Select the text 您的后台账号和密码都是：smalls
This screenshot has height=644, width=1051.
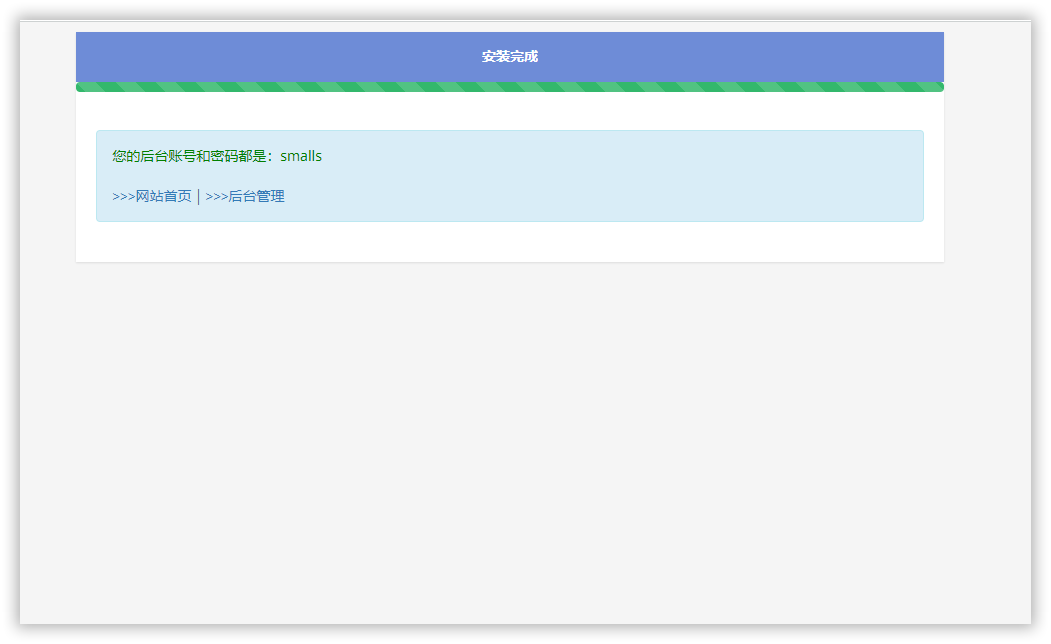pos(217,156)
